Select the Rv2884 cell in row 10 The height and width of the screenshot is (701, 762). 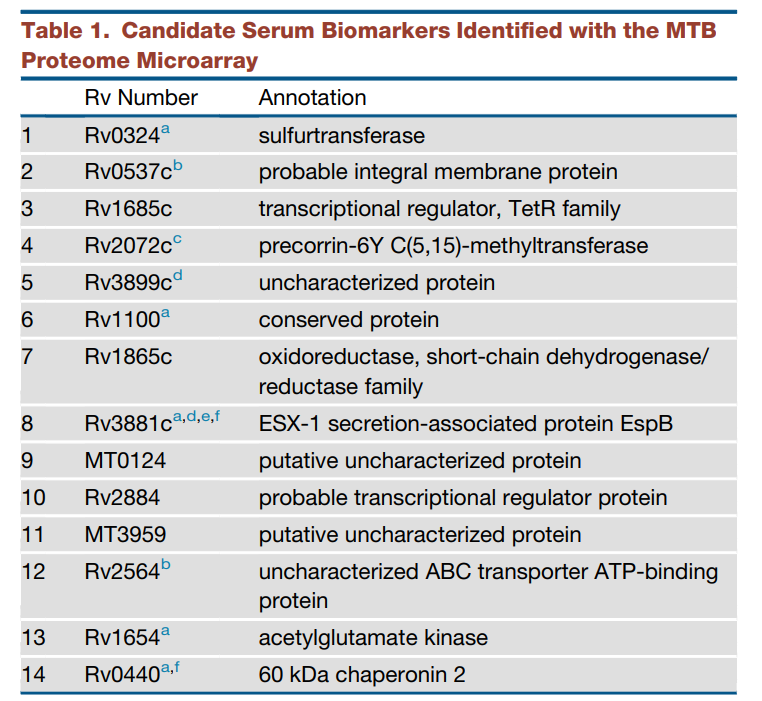pyautogui.click(x=122, y=497)
